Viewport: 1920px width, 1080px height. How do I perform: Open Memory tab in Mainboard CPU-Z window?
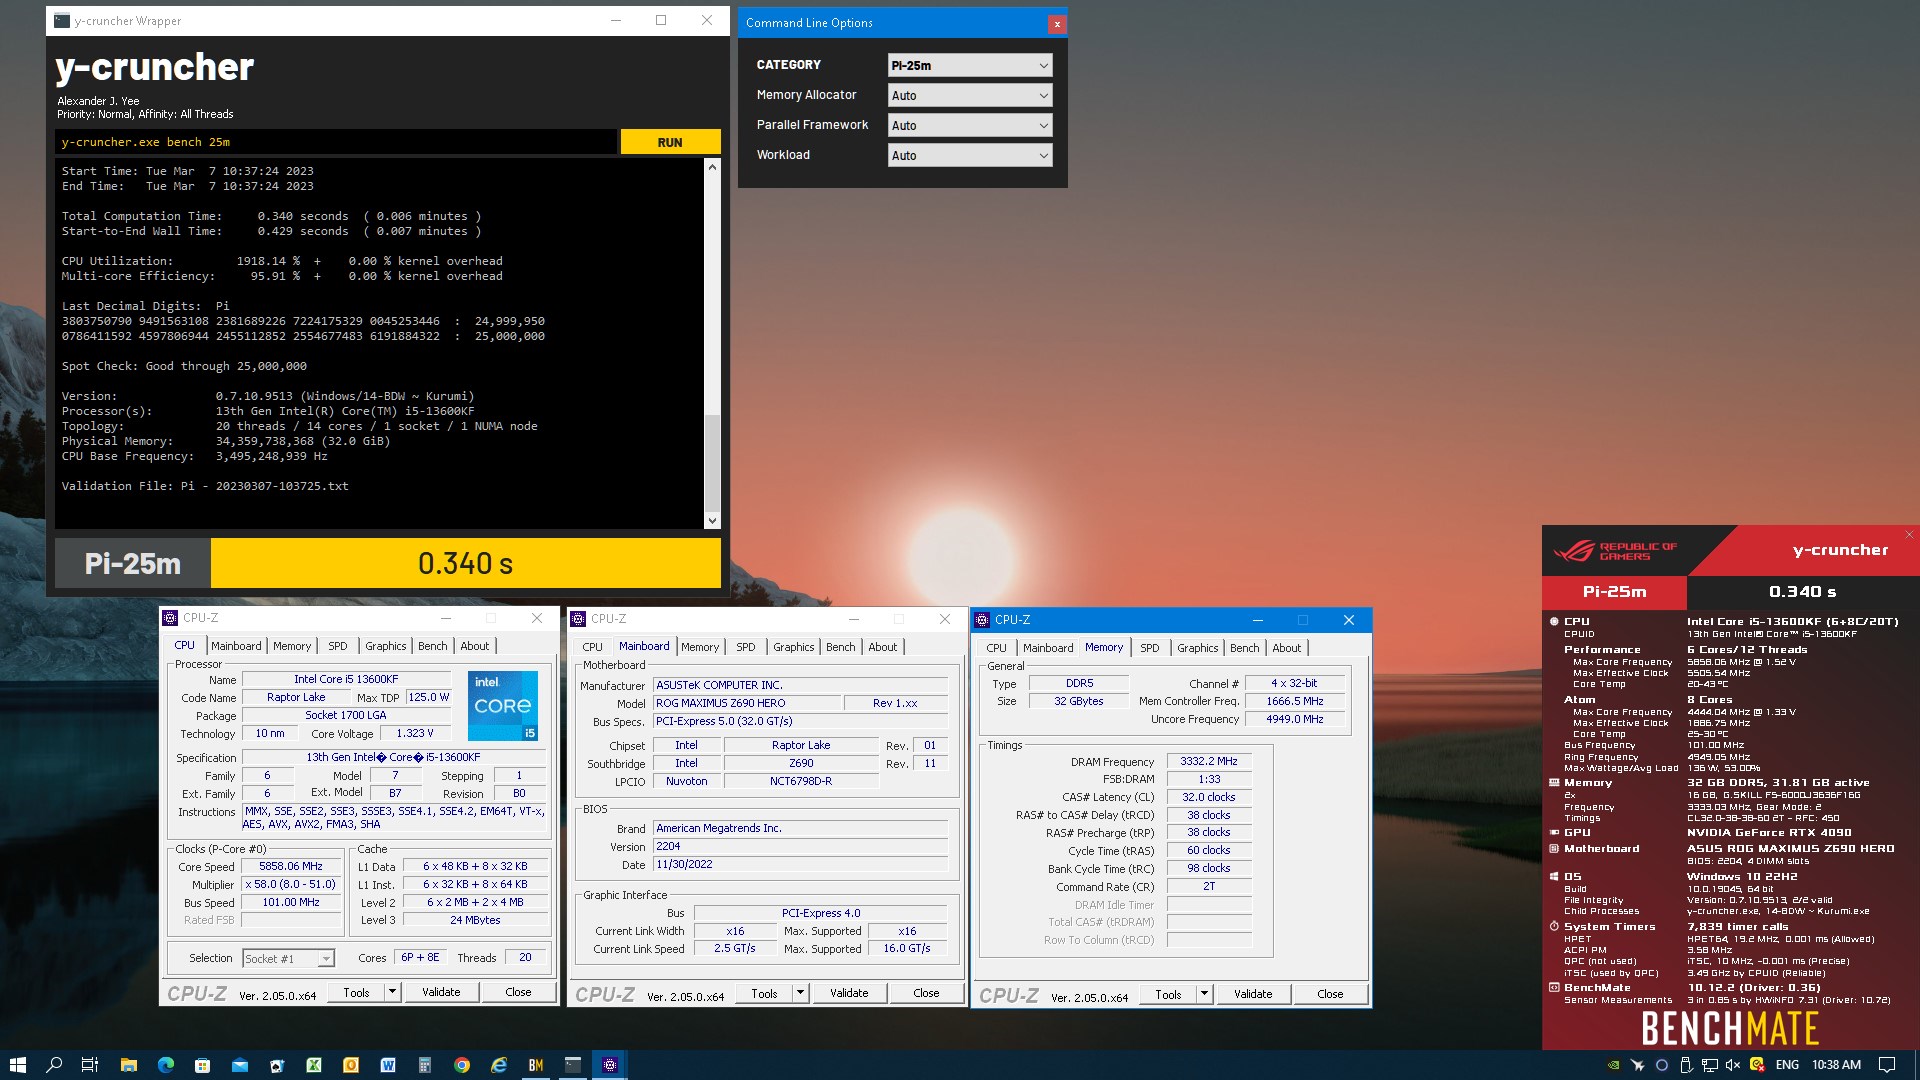(x=700, y=647)
